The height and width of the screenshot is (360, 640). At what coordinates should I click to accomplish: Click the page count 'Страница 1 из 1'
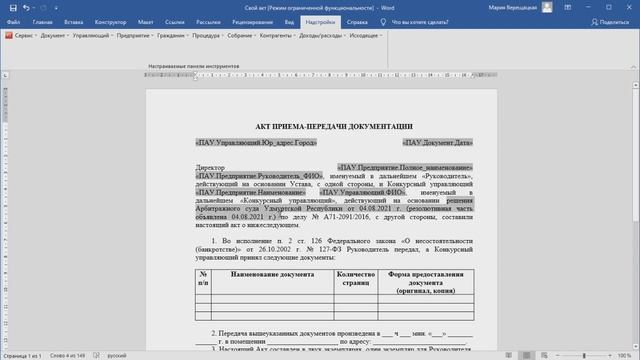[22, 356]
